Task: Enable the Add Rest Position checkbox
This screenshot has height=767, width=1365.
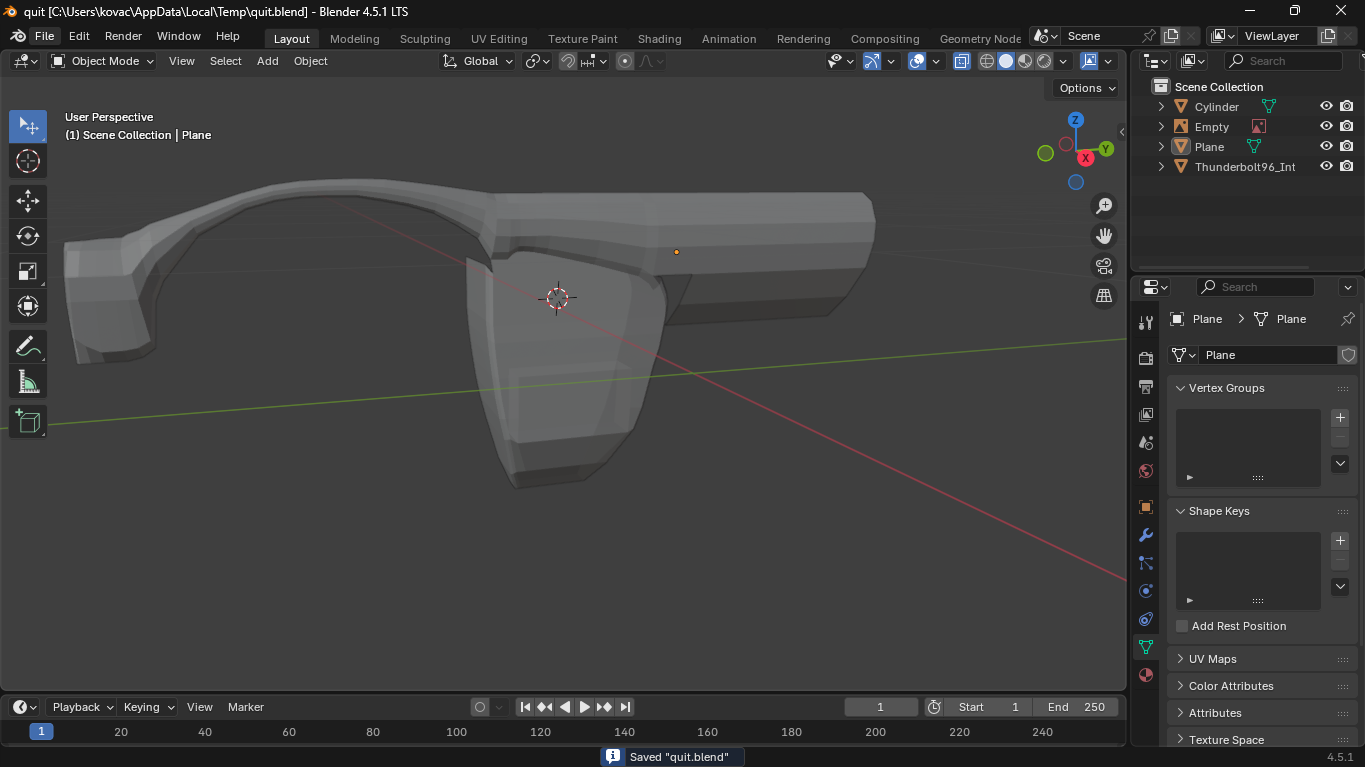Action: point(1182,626)
